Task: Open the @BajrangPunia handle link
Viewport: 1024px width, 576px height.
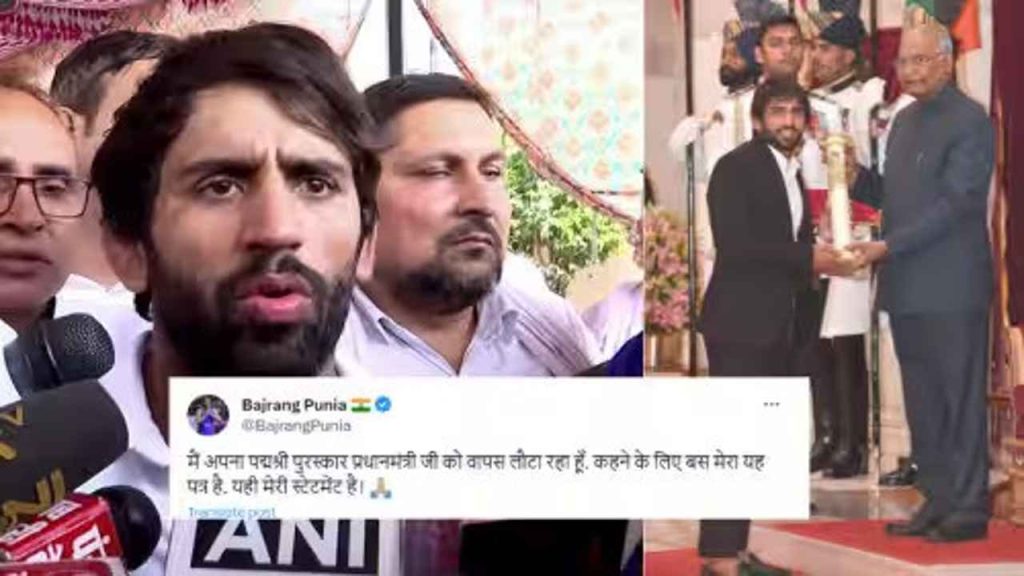Action: (x=296, y=426)
